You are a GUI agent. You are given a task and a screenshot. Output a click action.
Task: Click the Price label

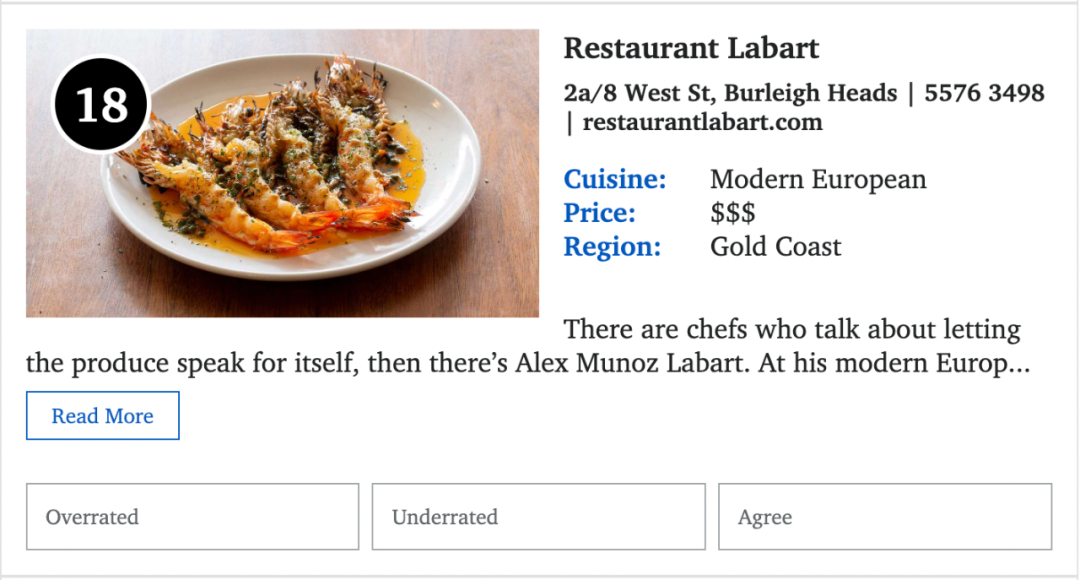pos(599,213)
